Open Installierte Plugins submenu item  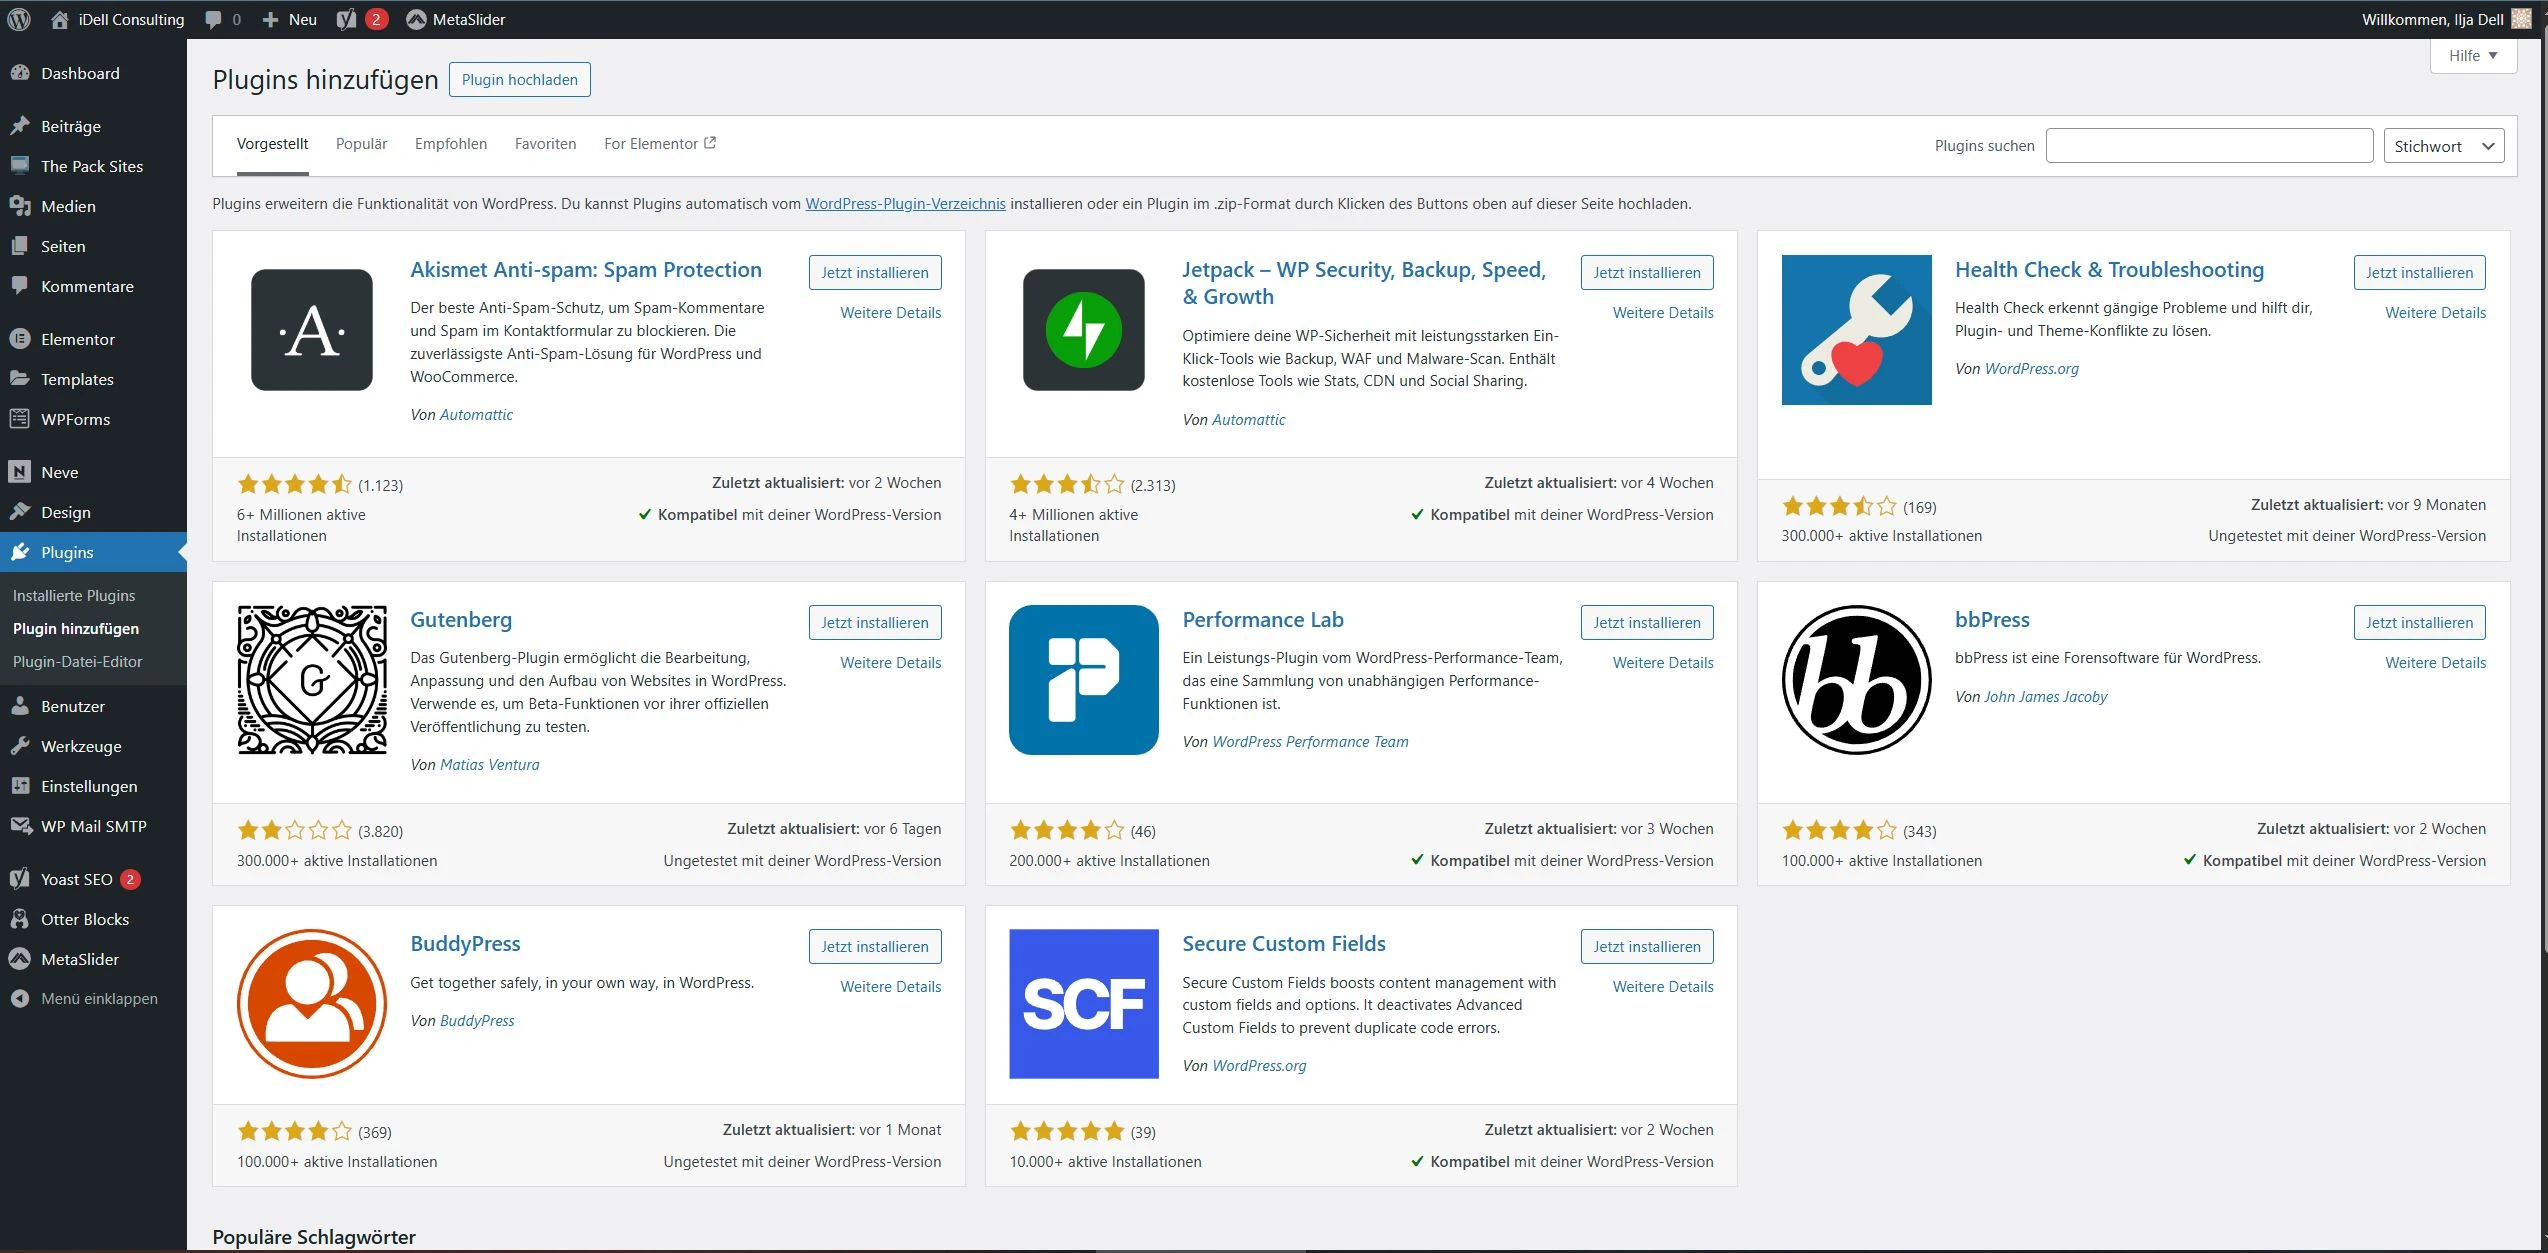[x=74, y=595]
